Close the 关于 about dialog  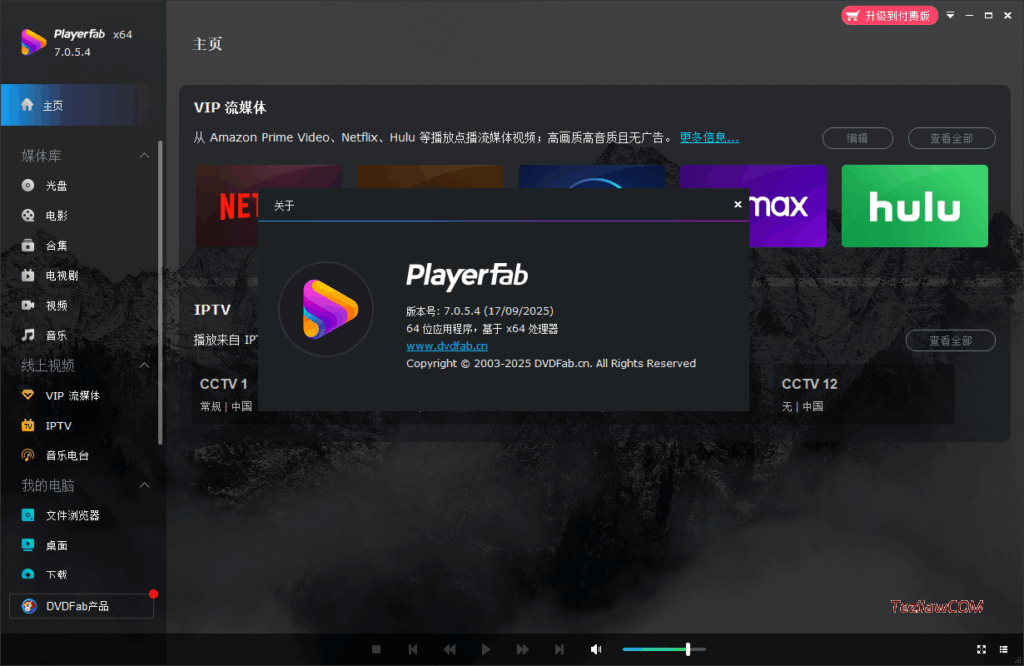pyautogui.click(x=738, y=204)
